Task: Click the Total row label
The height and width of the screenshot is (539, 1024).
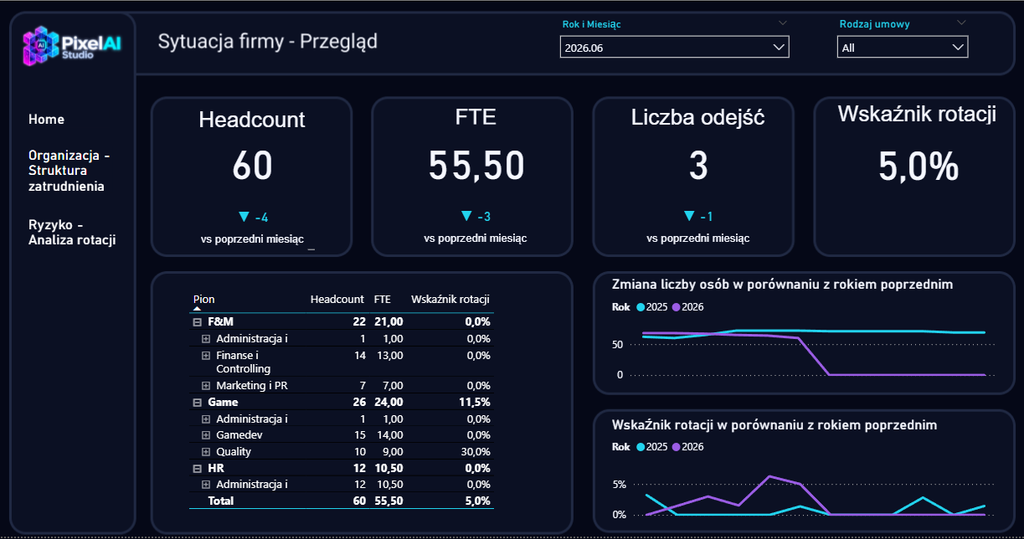Action: (x=221, y=501)
